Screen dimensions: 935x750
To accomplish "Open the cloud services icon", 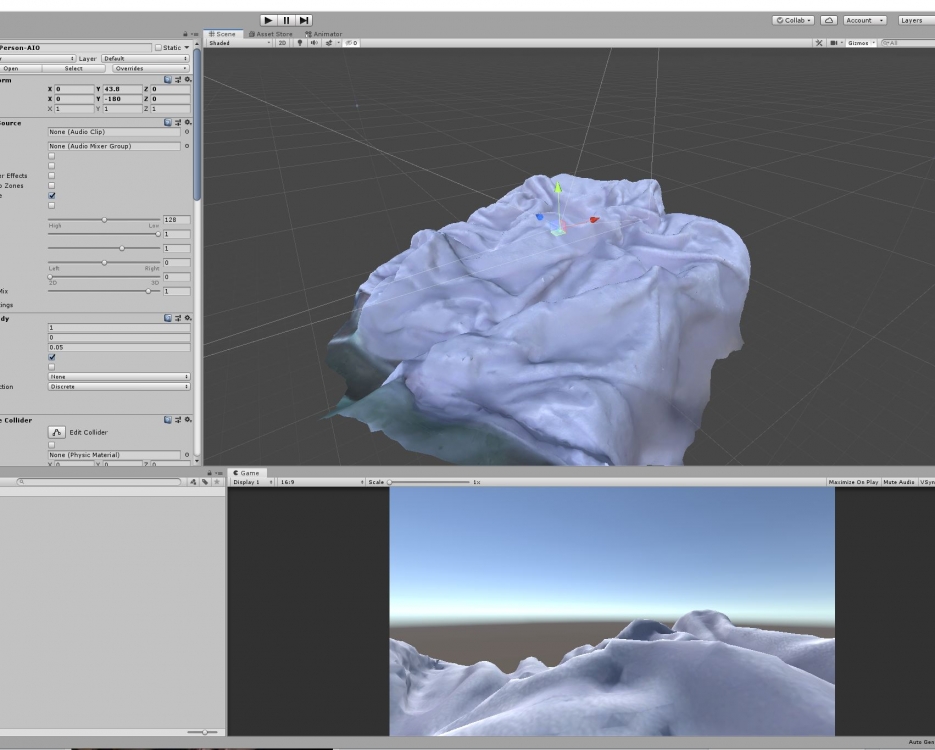I will point(830,20).
